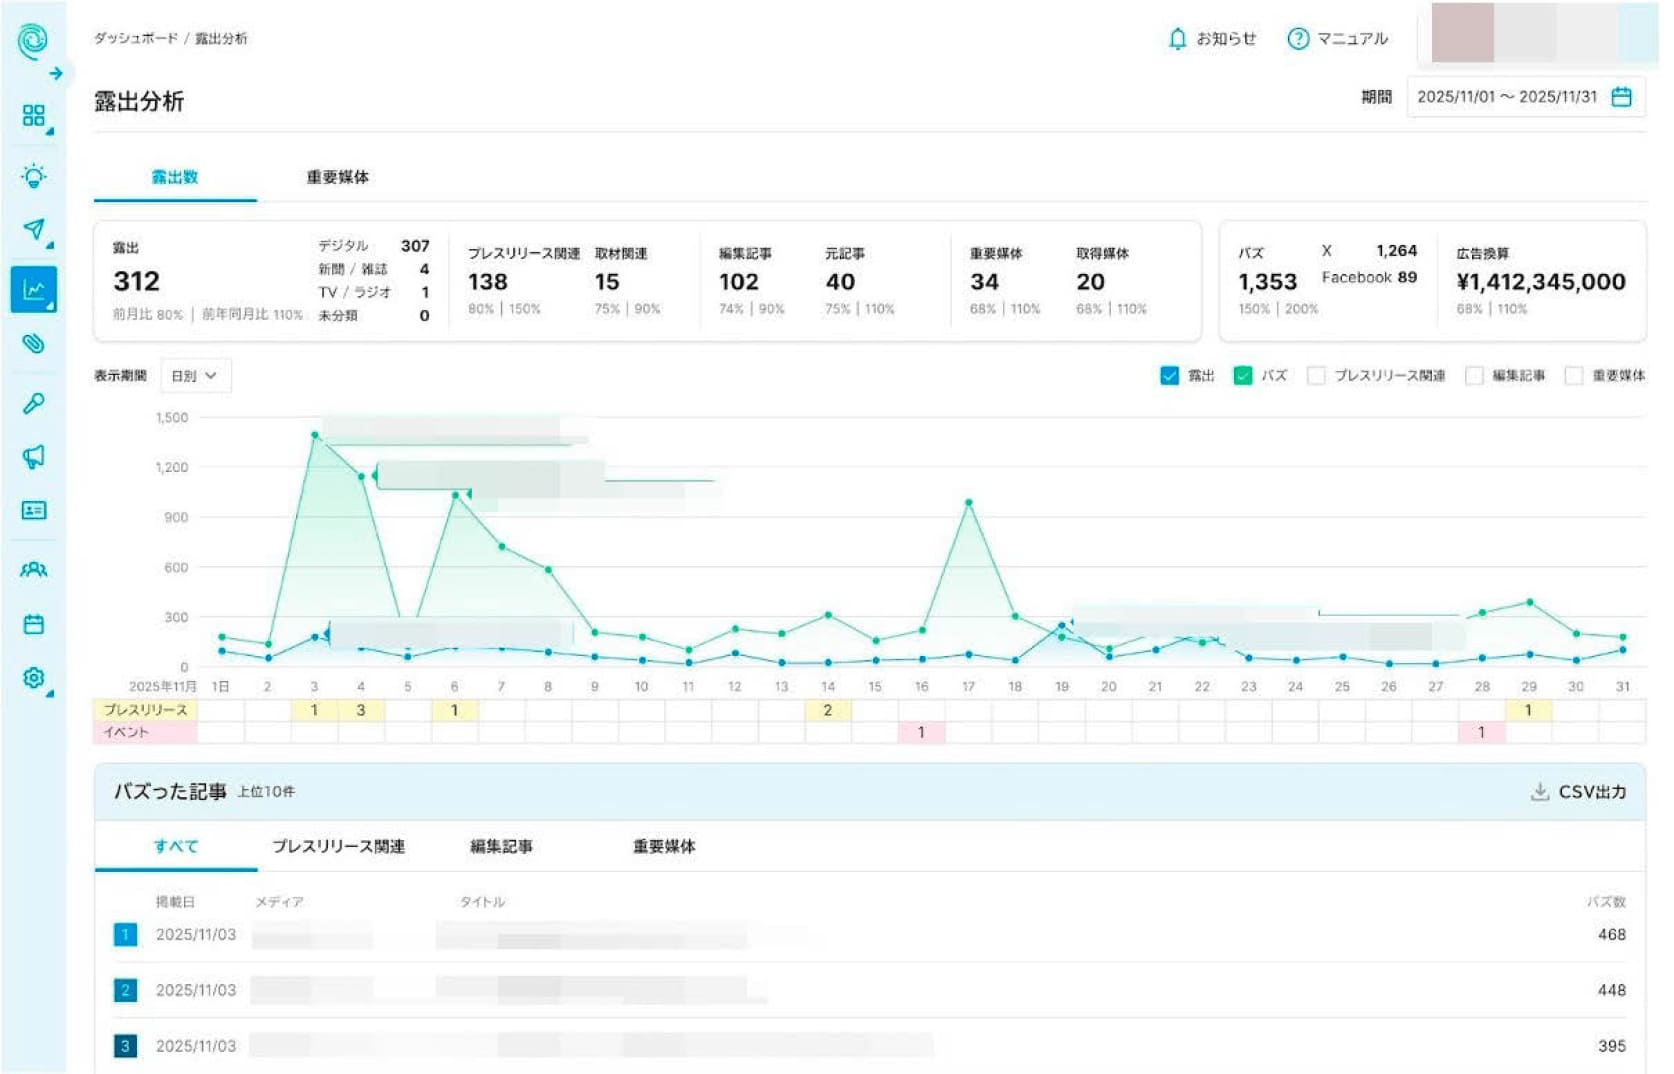Viewport: 1674px width, 1074px height.
Task: Open the dashboard grid icon in sidebar
Action: pyautogui.click(x=33, y=116)
